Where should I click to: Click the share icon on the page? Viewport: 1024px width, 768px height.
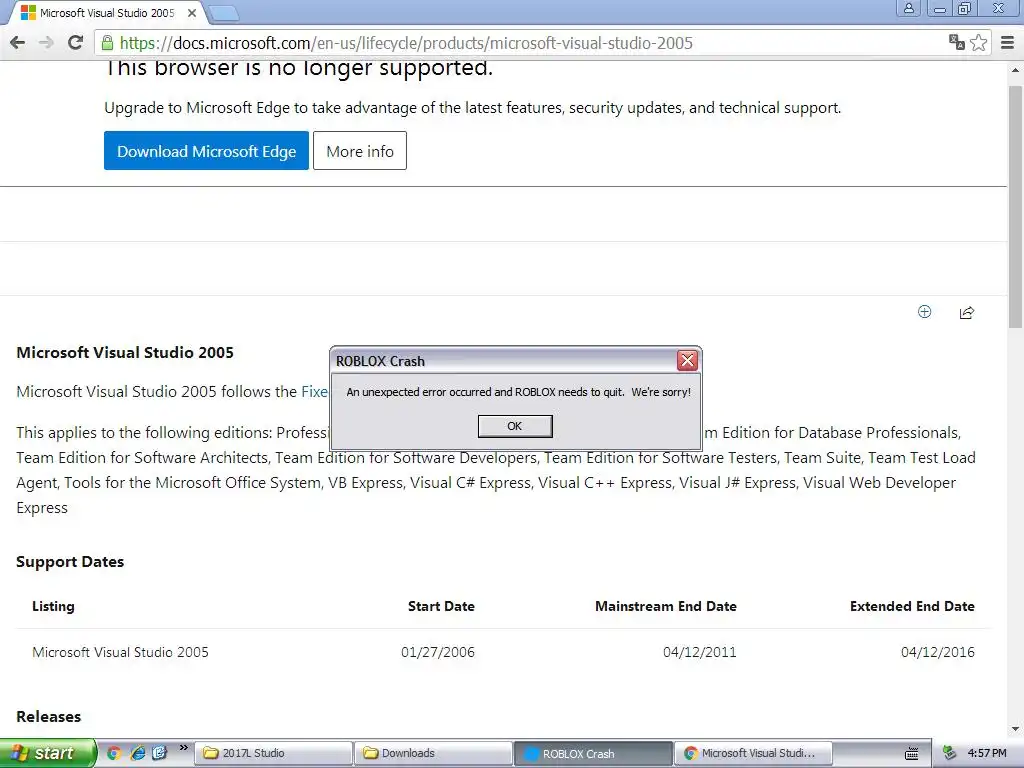click(967, 313)
